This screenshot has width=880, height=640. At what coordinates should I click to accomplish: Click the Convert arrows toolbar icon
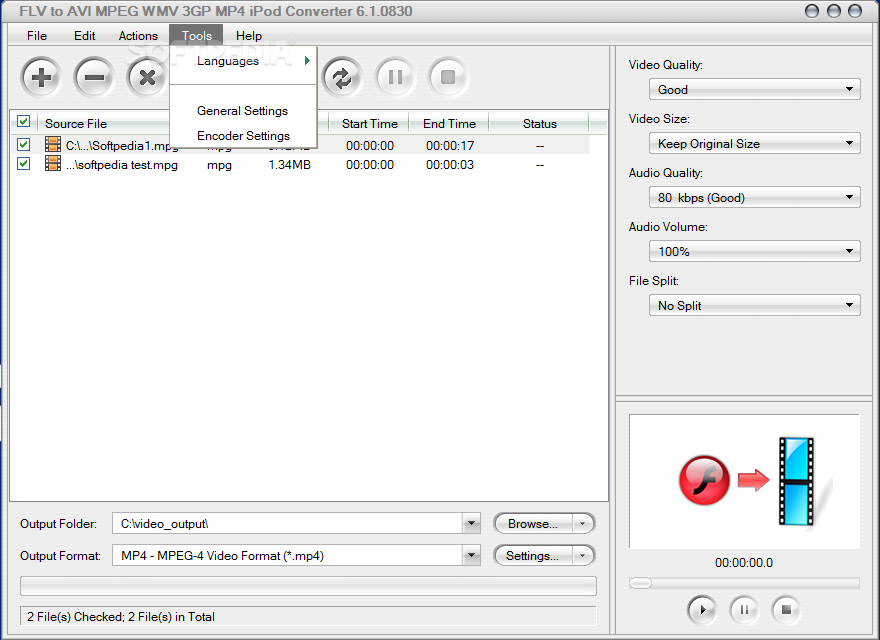(342, 77)
